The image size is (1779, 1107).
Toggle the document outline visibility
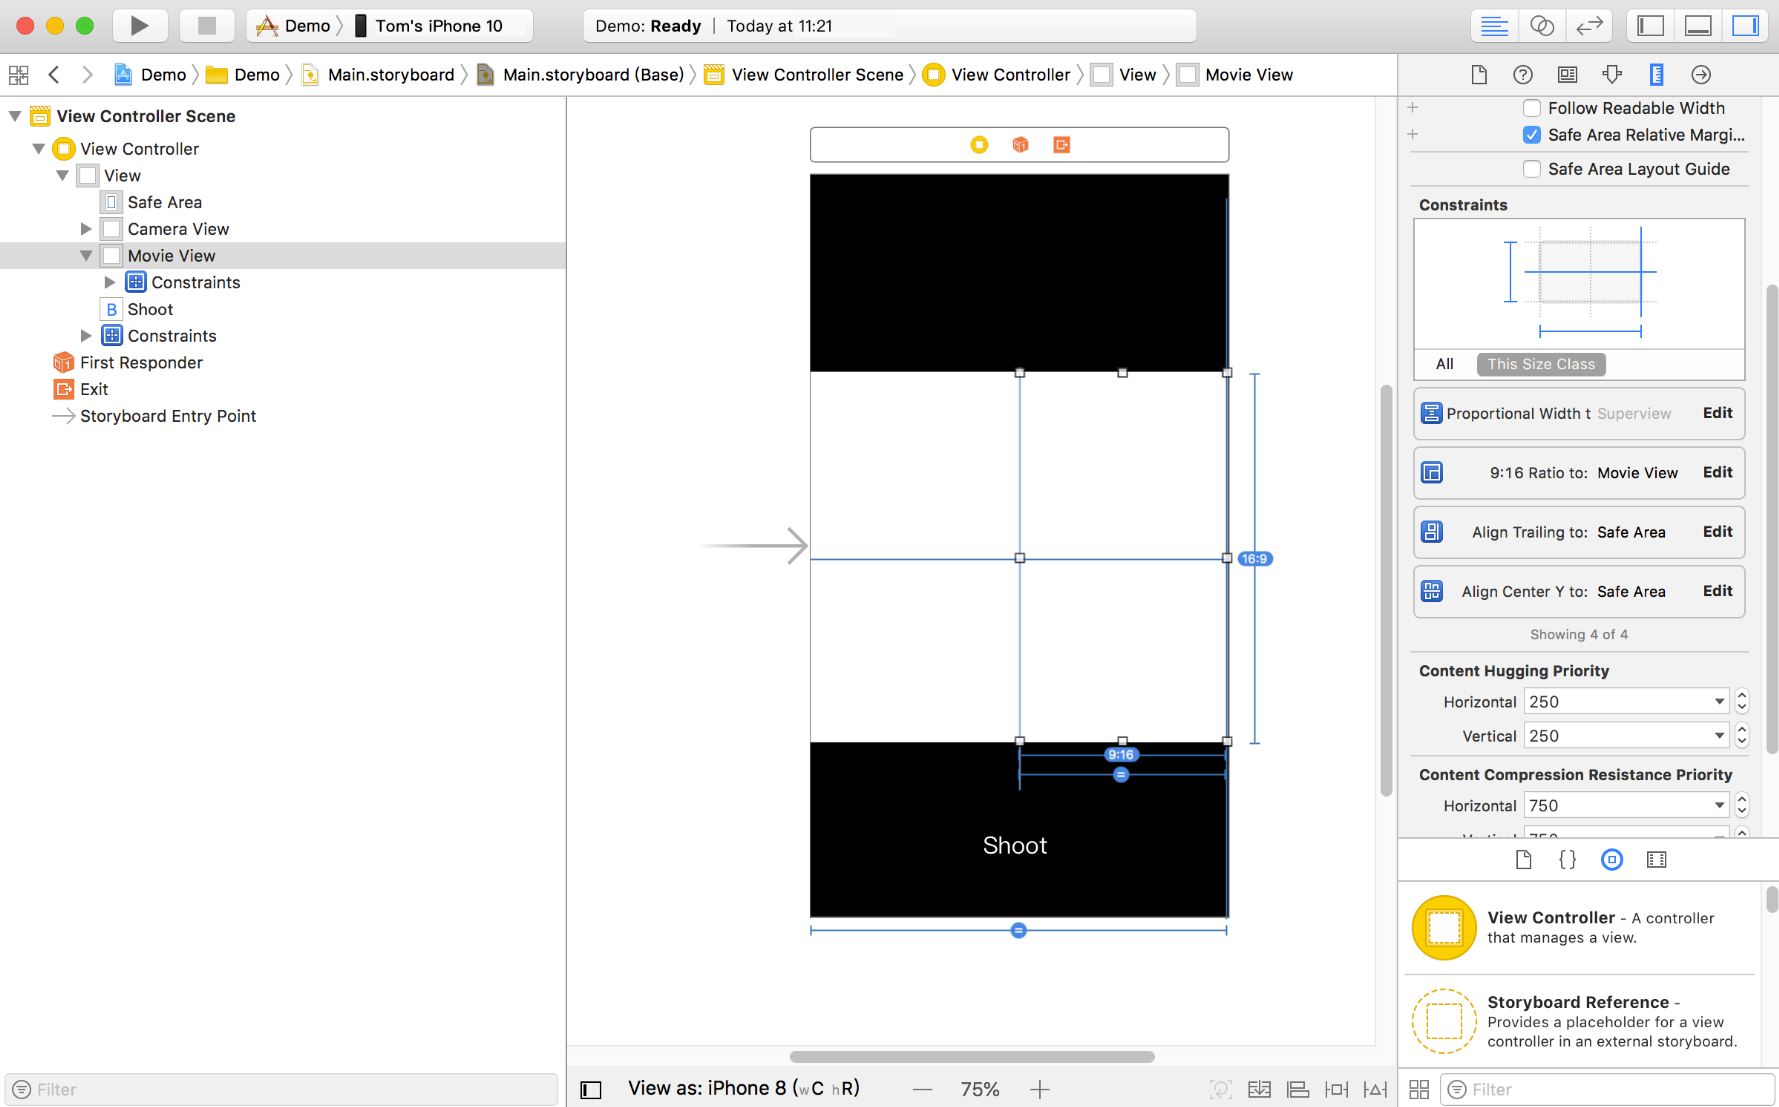click(x=591, y=1089)
